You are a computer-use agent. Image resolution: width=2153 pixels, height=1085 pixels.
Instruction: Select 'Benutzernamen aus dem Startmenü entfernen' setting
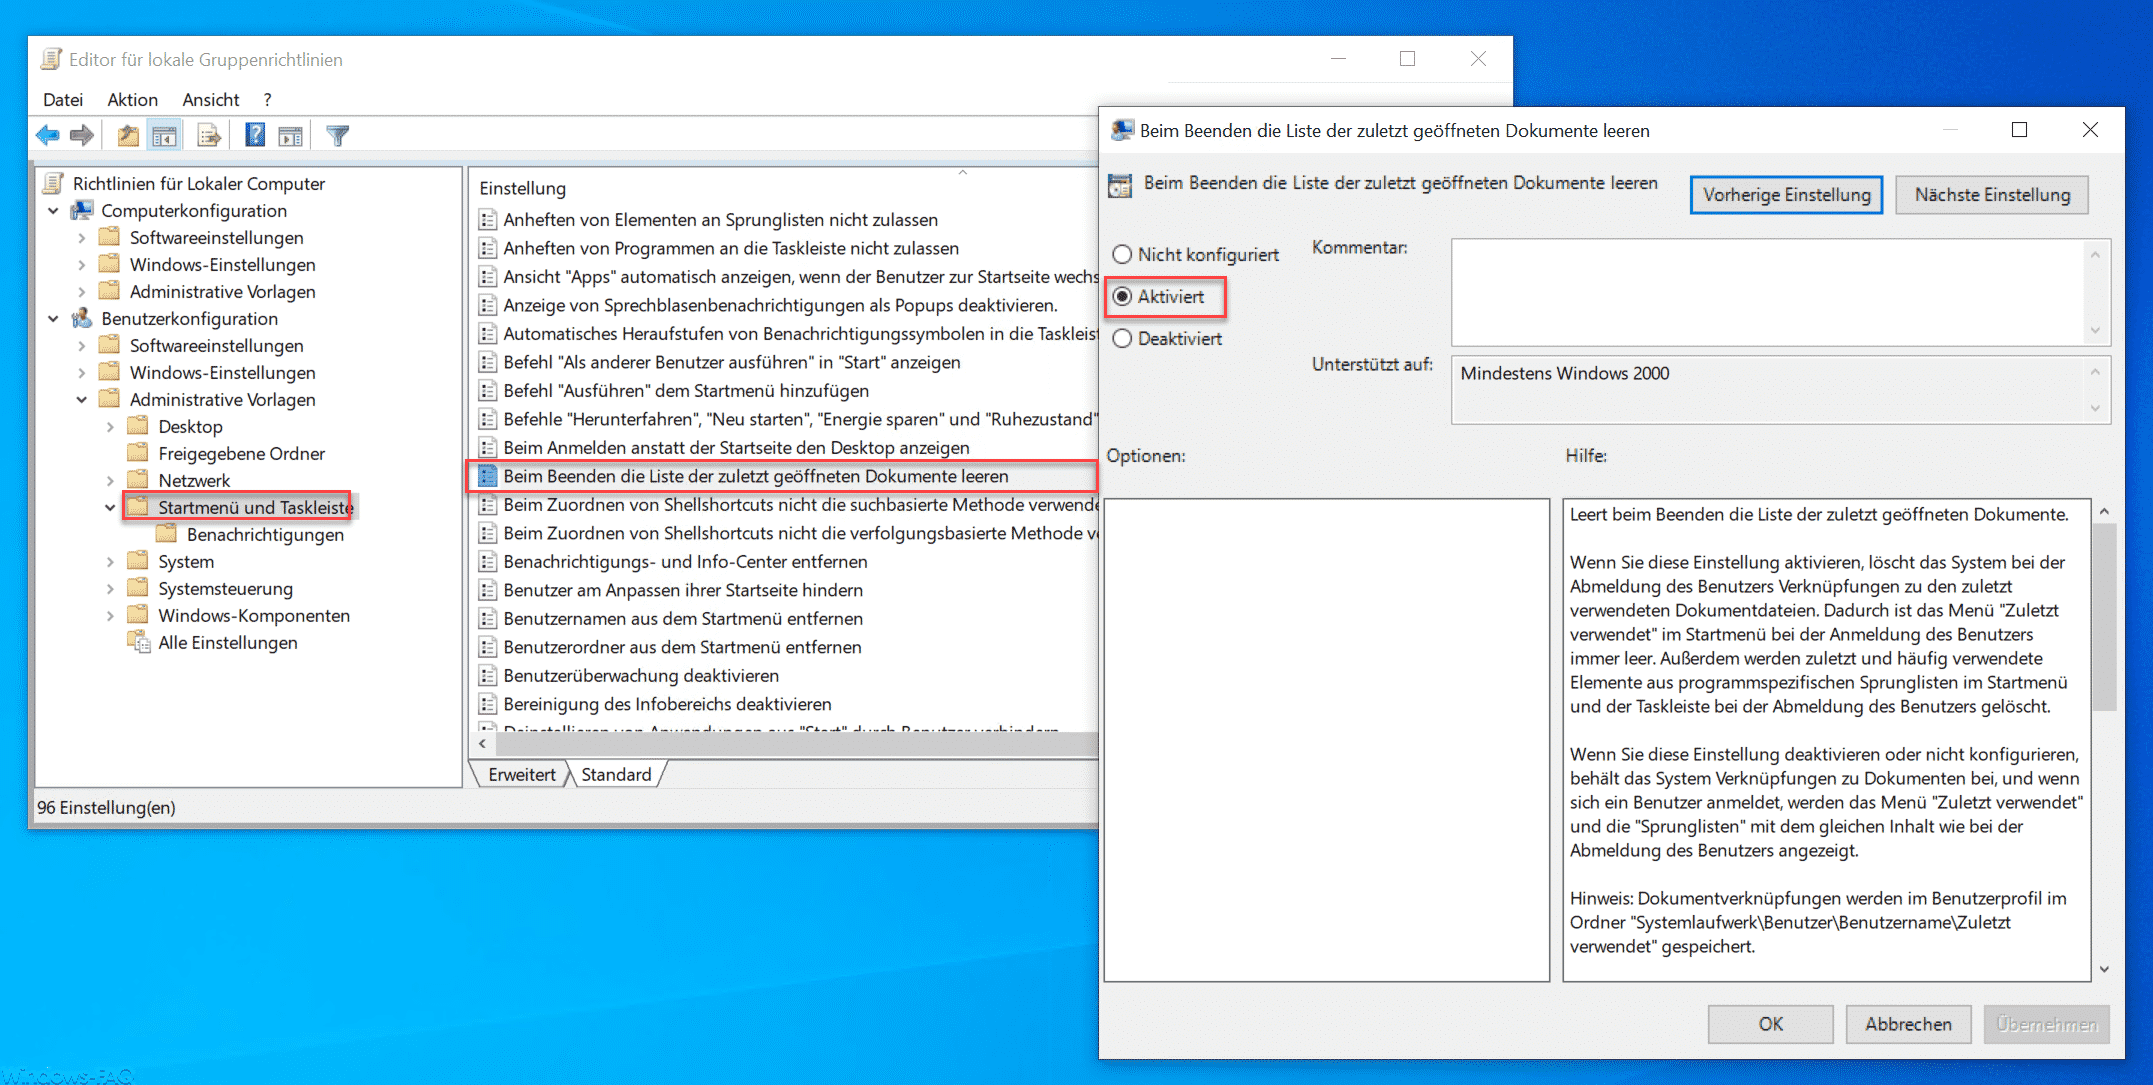[x=683, y=619]
